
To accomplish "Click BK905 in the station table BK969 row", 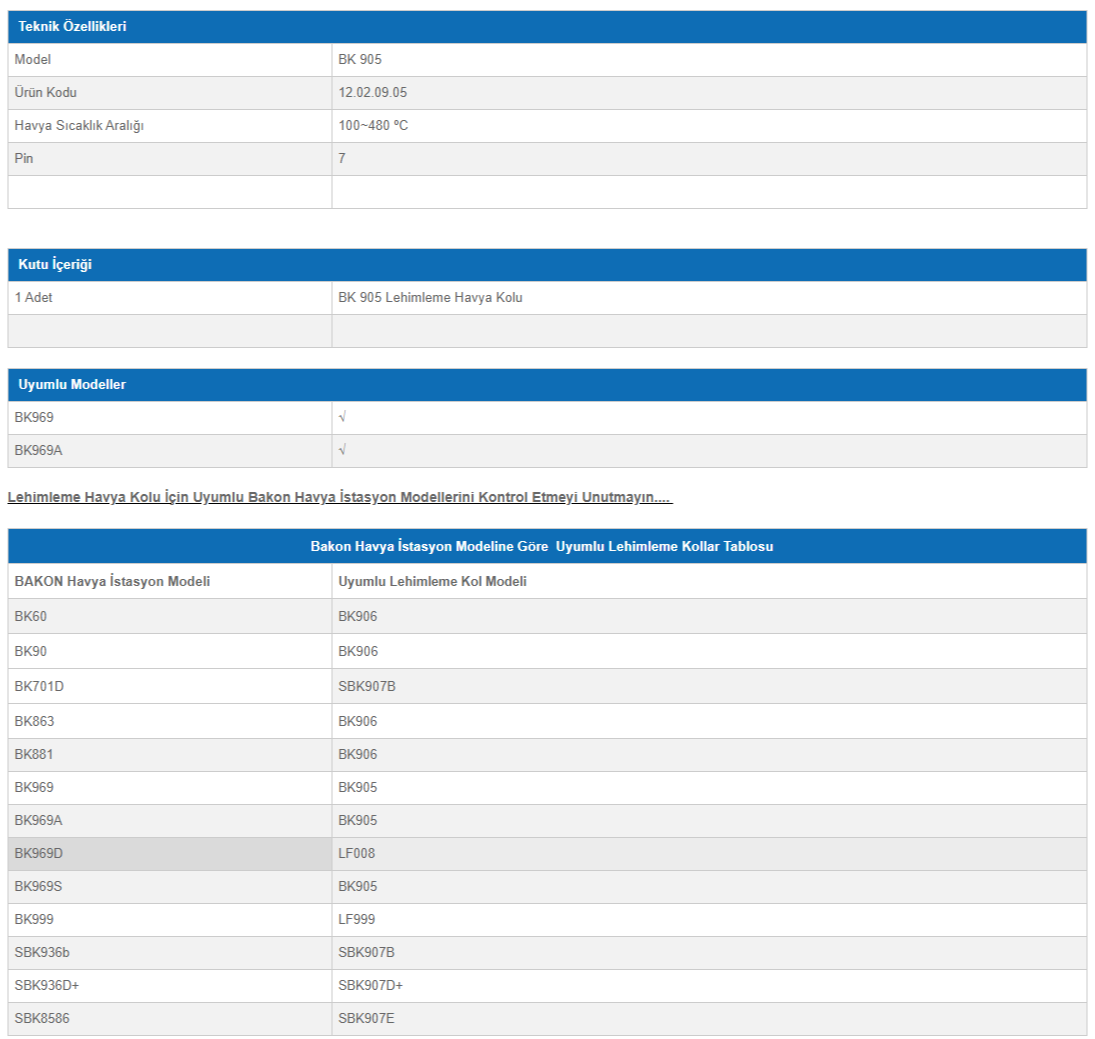I will point(358,788).
